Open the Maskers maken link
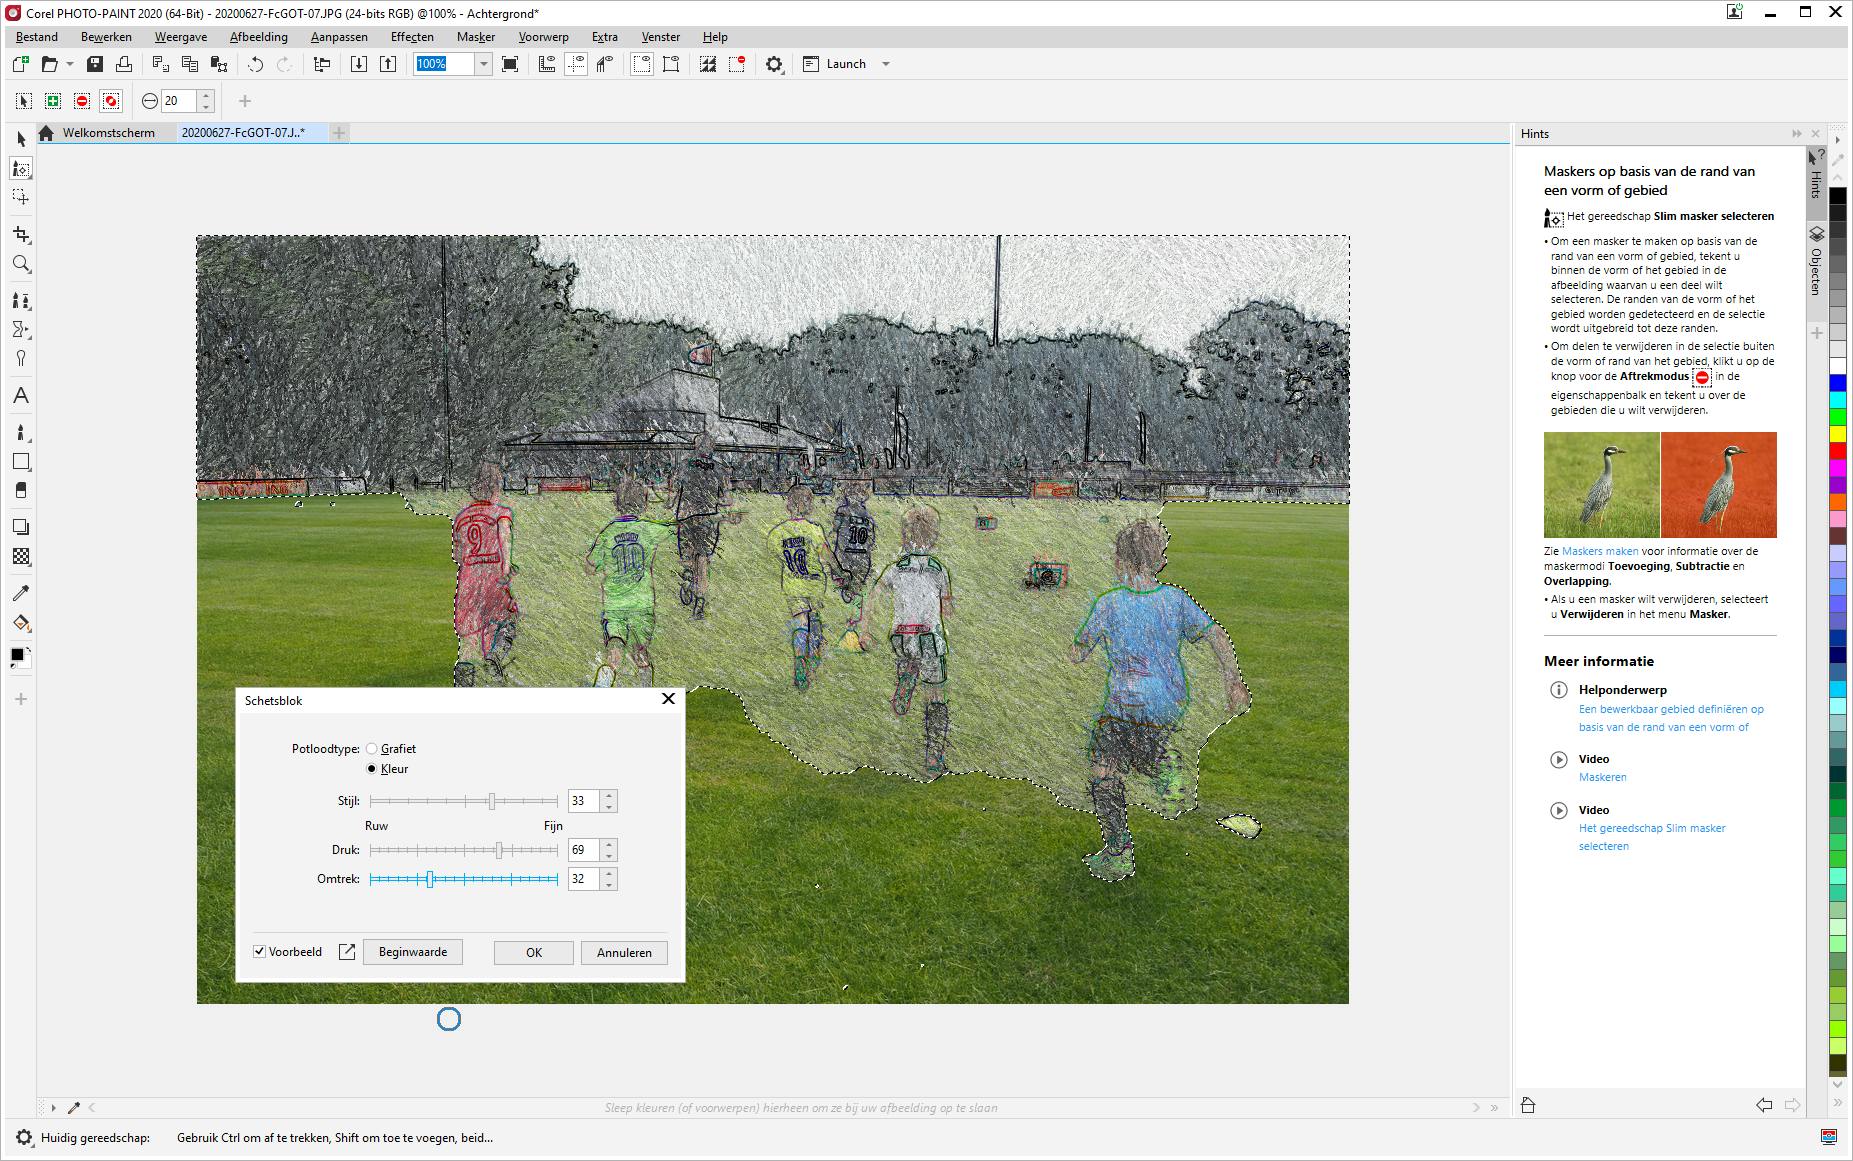 pyautogui.click(x=1600, y=551)
